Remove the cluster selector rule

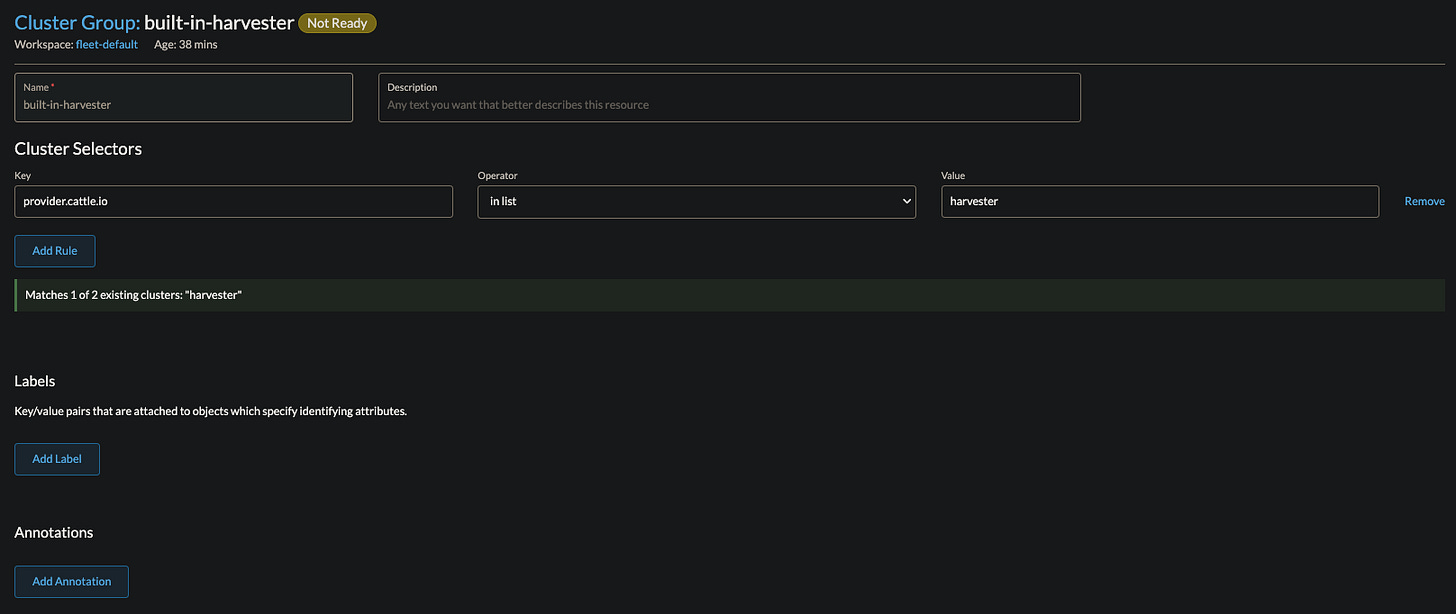[1424, 201]
